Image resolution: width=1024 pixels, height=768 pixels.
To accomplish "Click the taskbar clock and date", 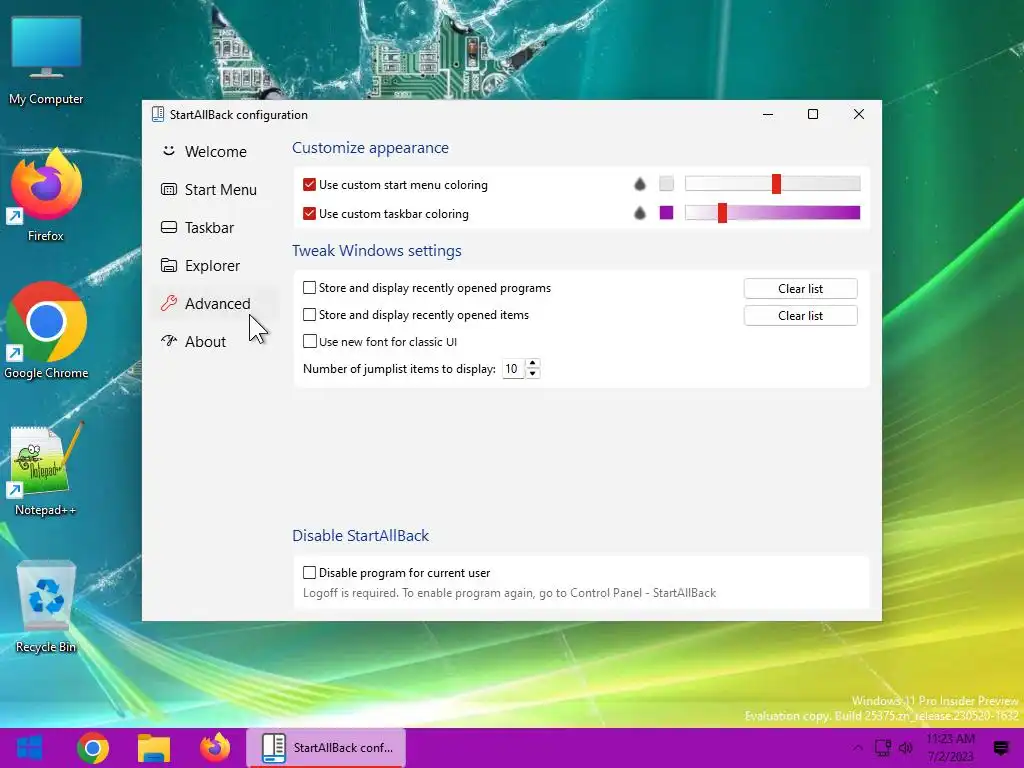I will pos(950,748).
